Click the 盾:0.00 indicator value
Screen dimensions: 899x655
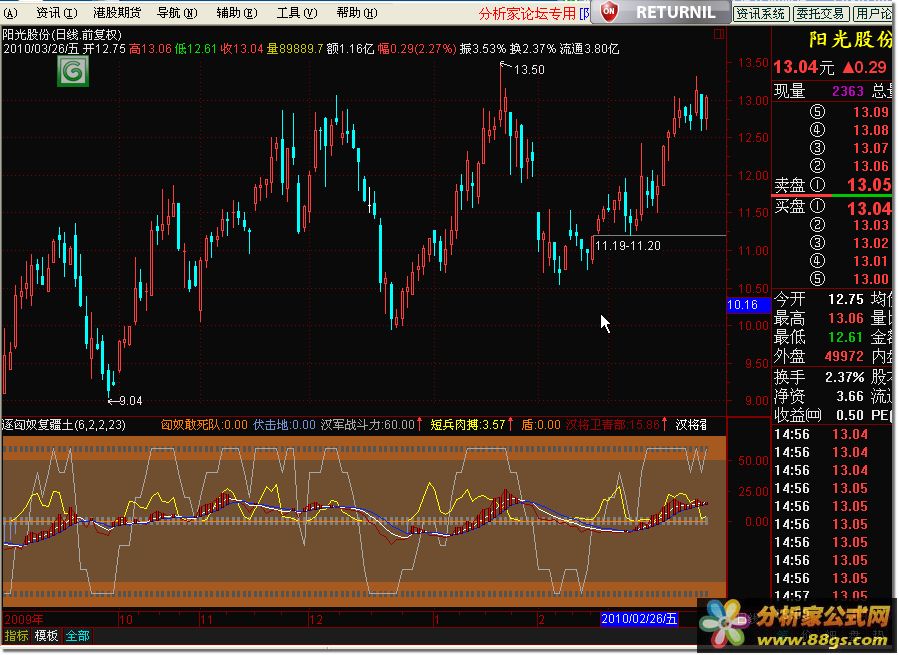click(541, 425)
